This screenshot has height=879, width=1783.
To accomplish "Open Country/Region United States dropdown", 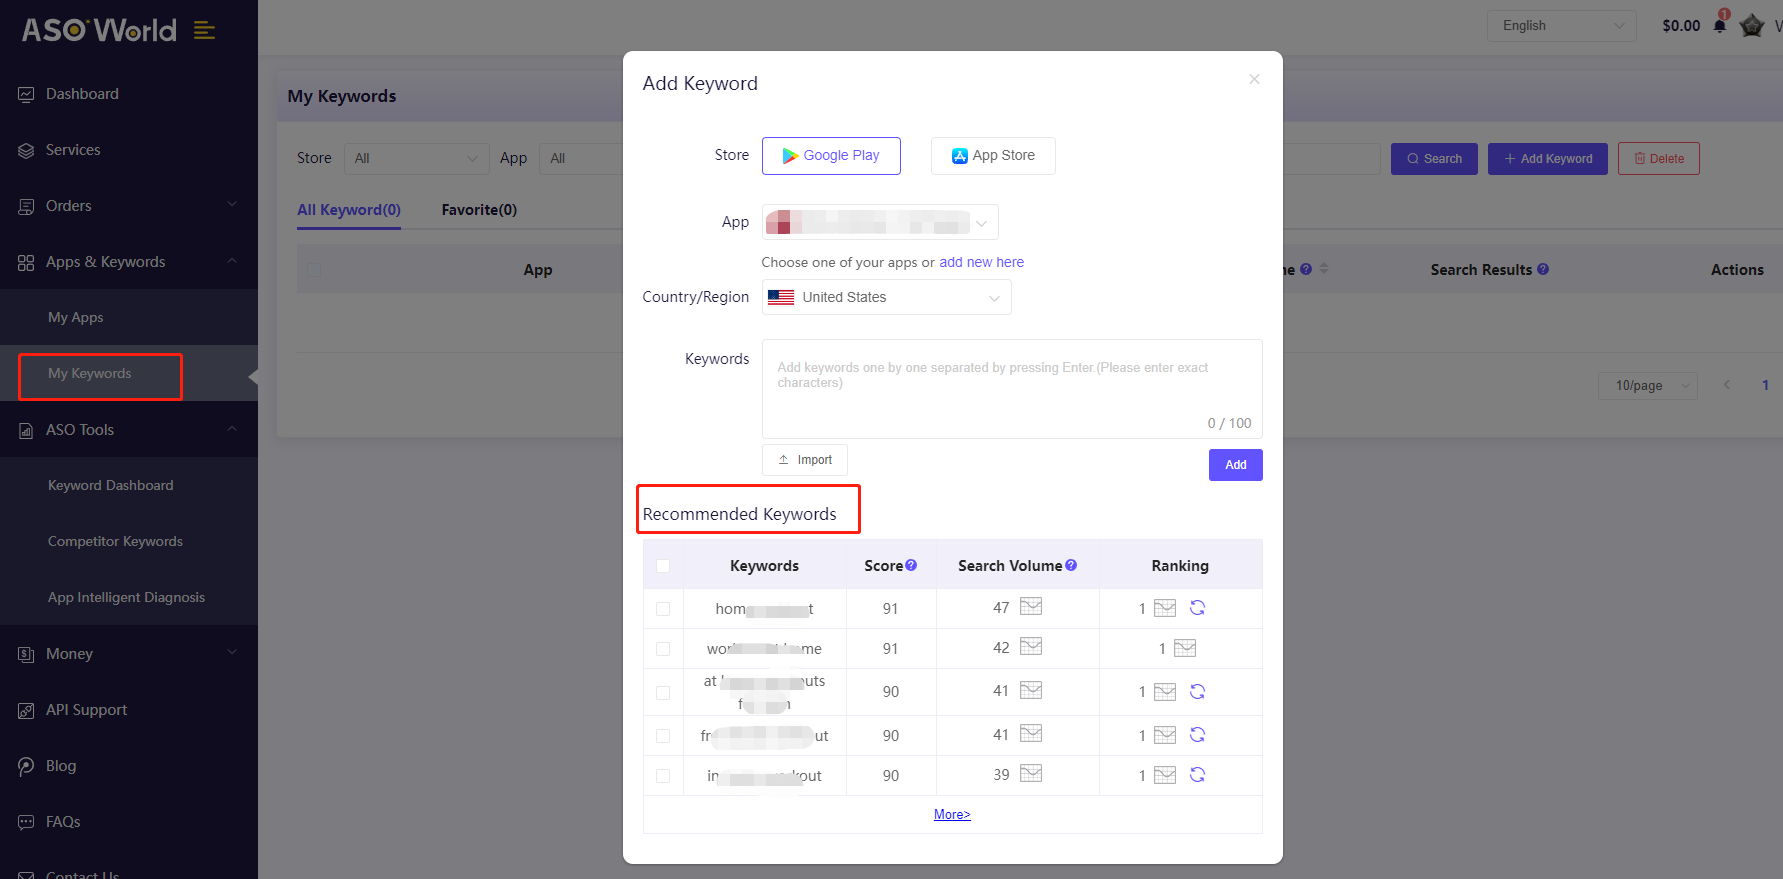I will point(886,297).
